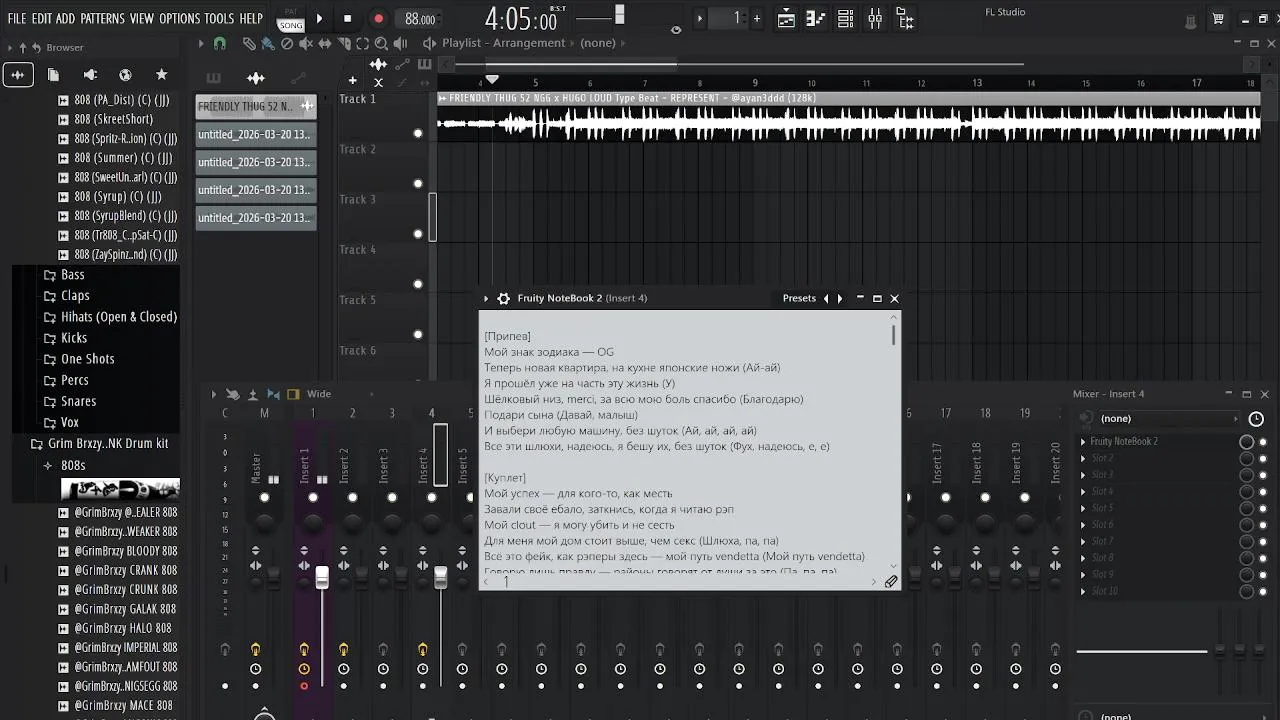Mute mixer track Insert 2
1280x720 pixels.
(352, 497)
